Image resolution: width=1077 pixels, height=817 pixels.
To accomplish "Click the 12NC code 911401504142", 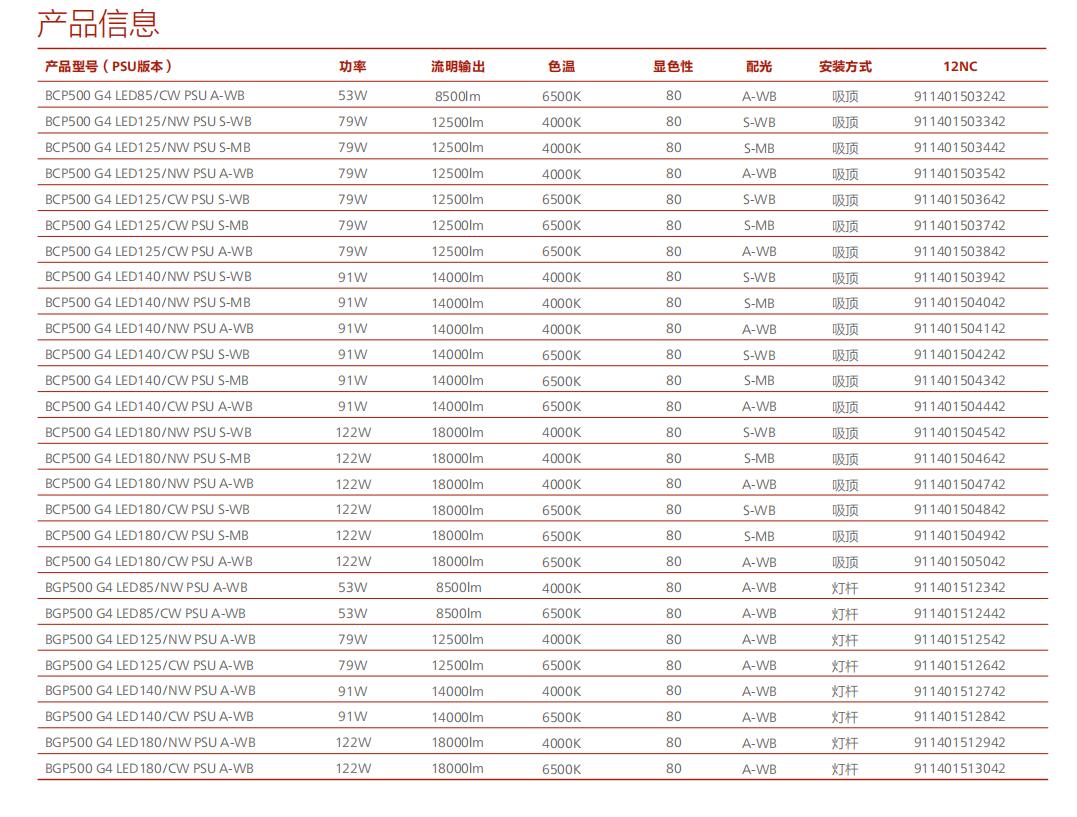I will pyautogui.click(x=959, y=329).
